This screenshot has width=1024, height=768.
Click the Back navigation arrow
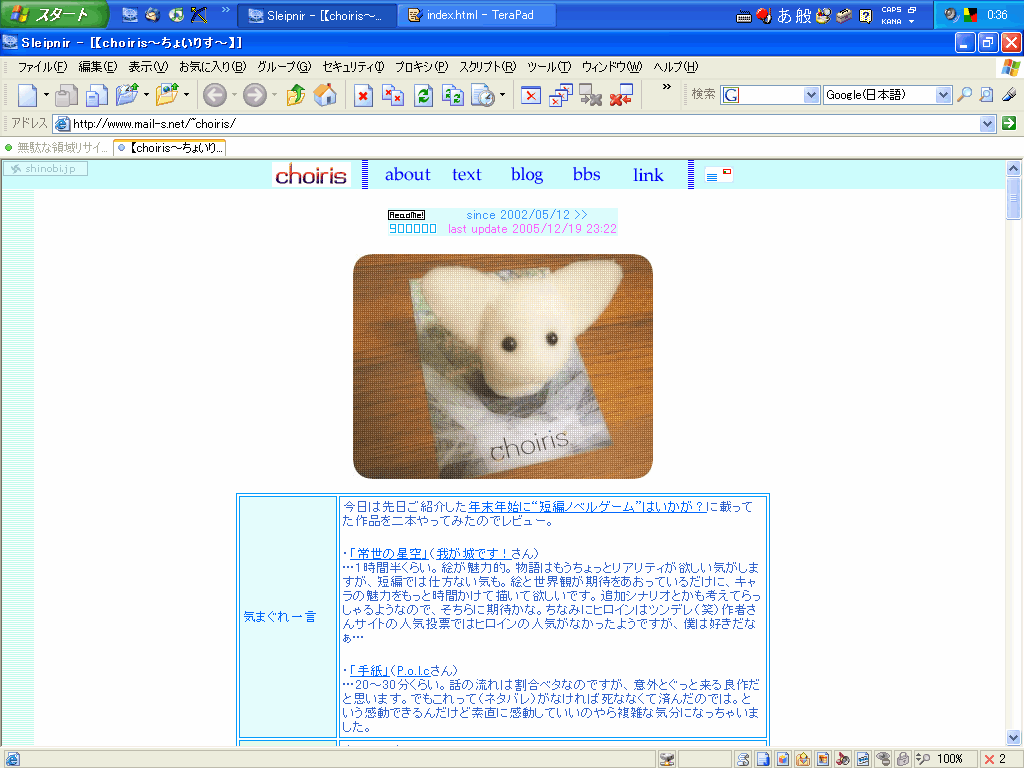pos(214,95)
